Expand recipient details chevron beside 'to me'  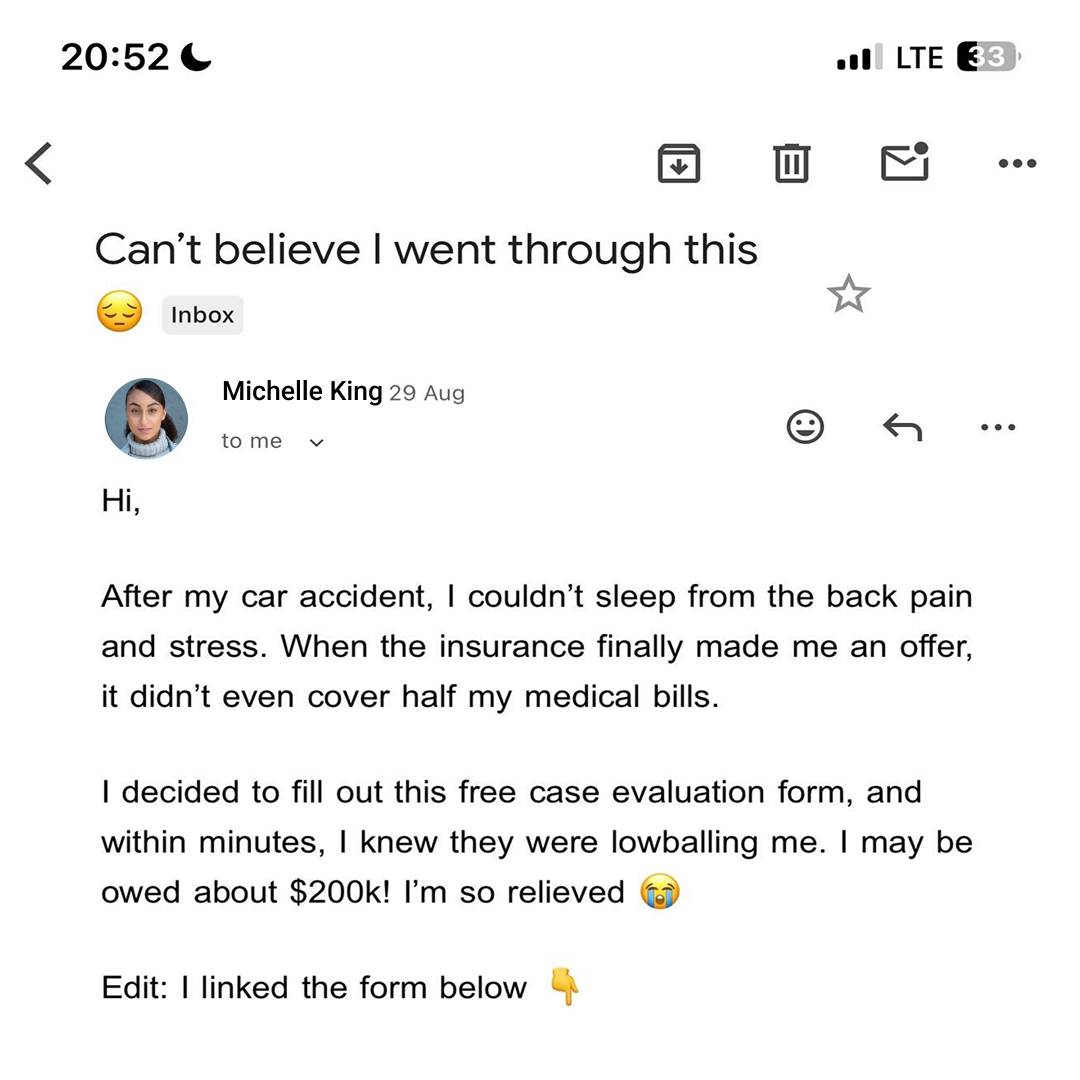[317, 442]
